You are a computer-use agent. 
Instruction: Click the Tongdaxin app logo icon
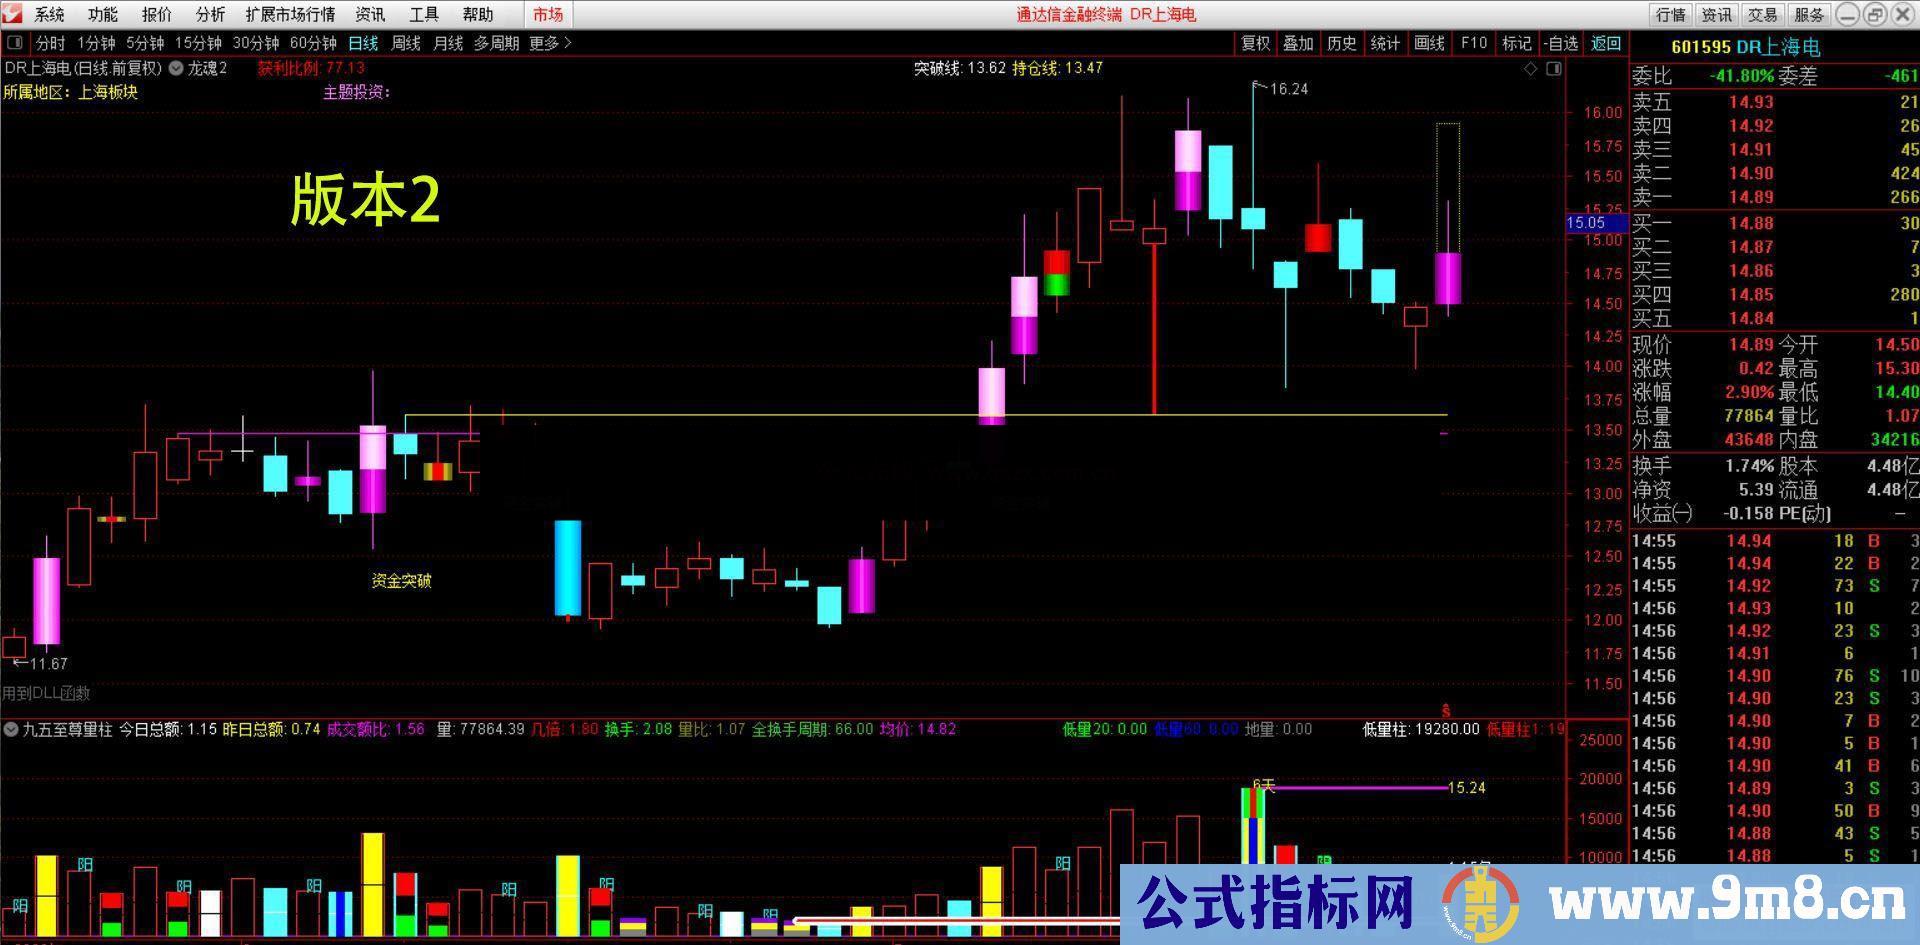tap(14, 14)
